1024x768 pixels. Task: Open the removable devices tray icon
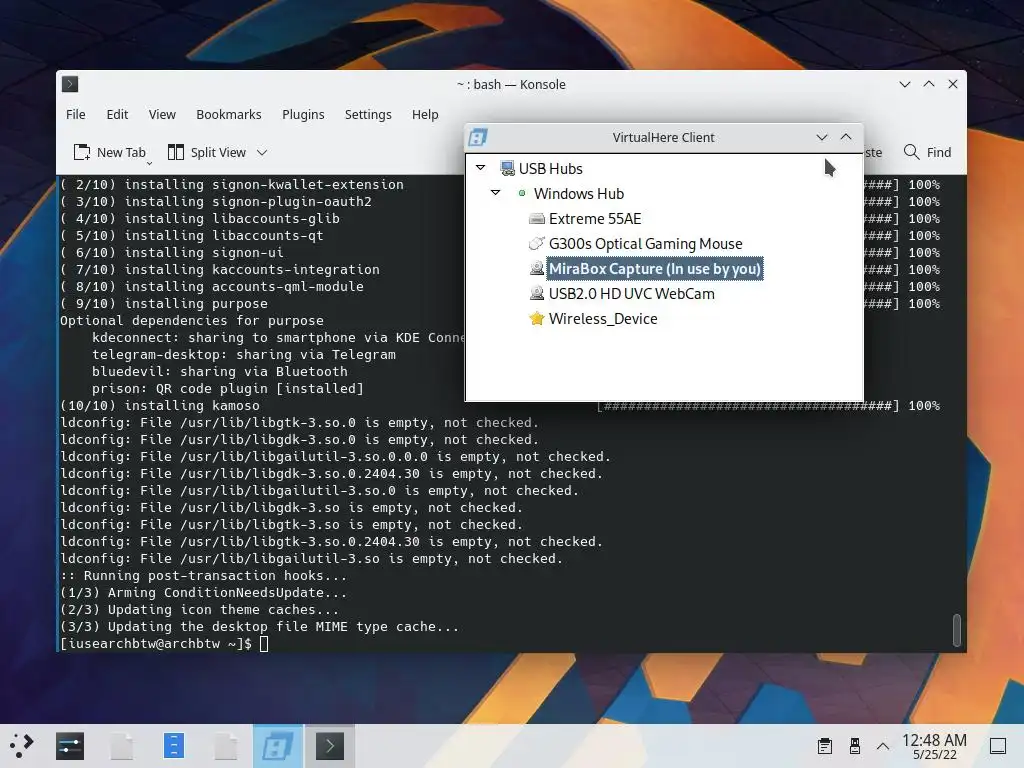tap(854, 746)
